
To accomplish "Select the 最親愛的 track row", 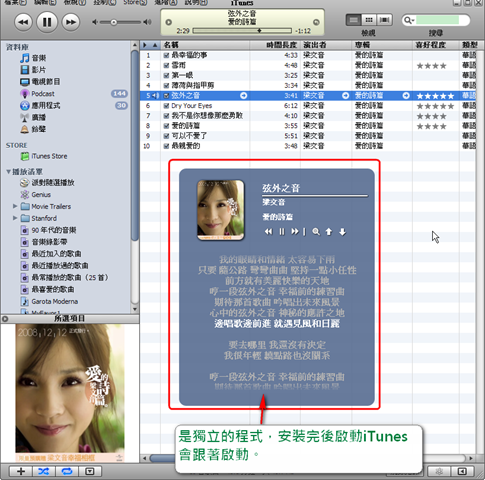I will click(308, 146).
